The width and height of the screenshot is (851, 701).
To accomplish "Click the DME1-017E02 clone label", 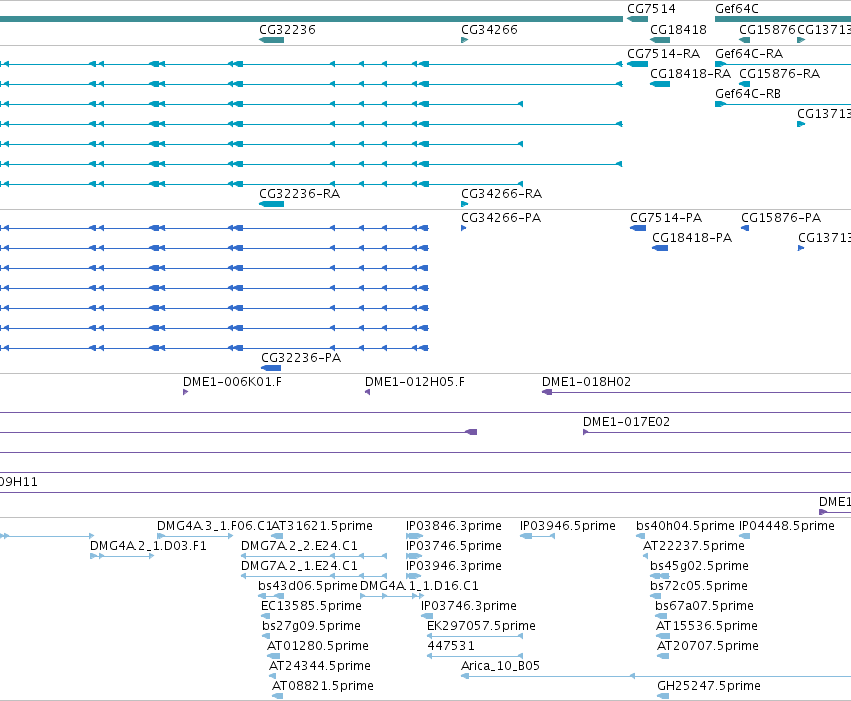I will tap(626, 422).
